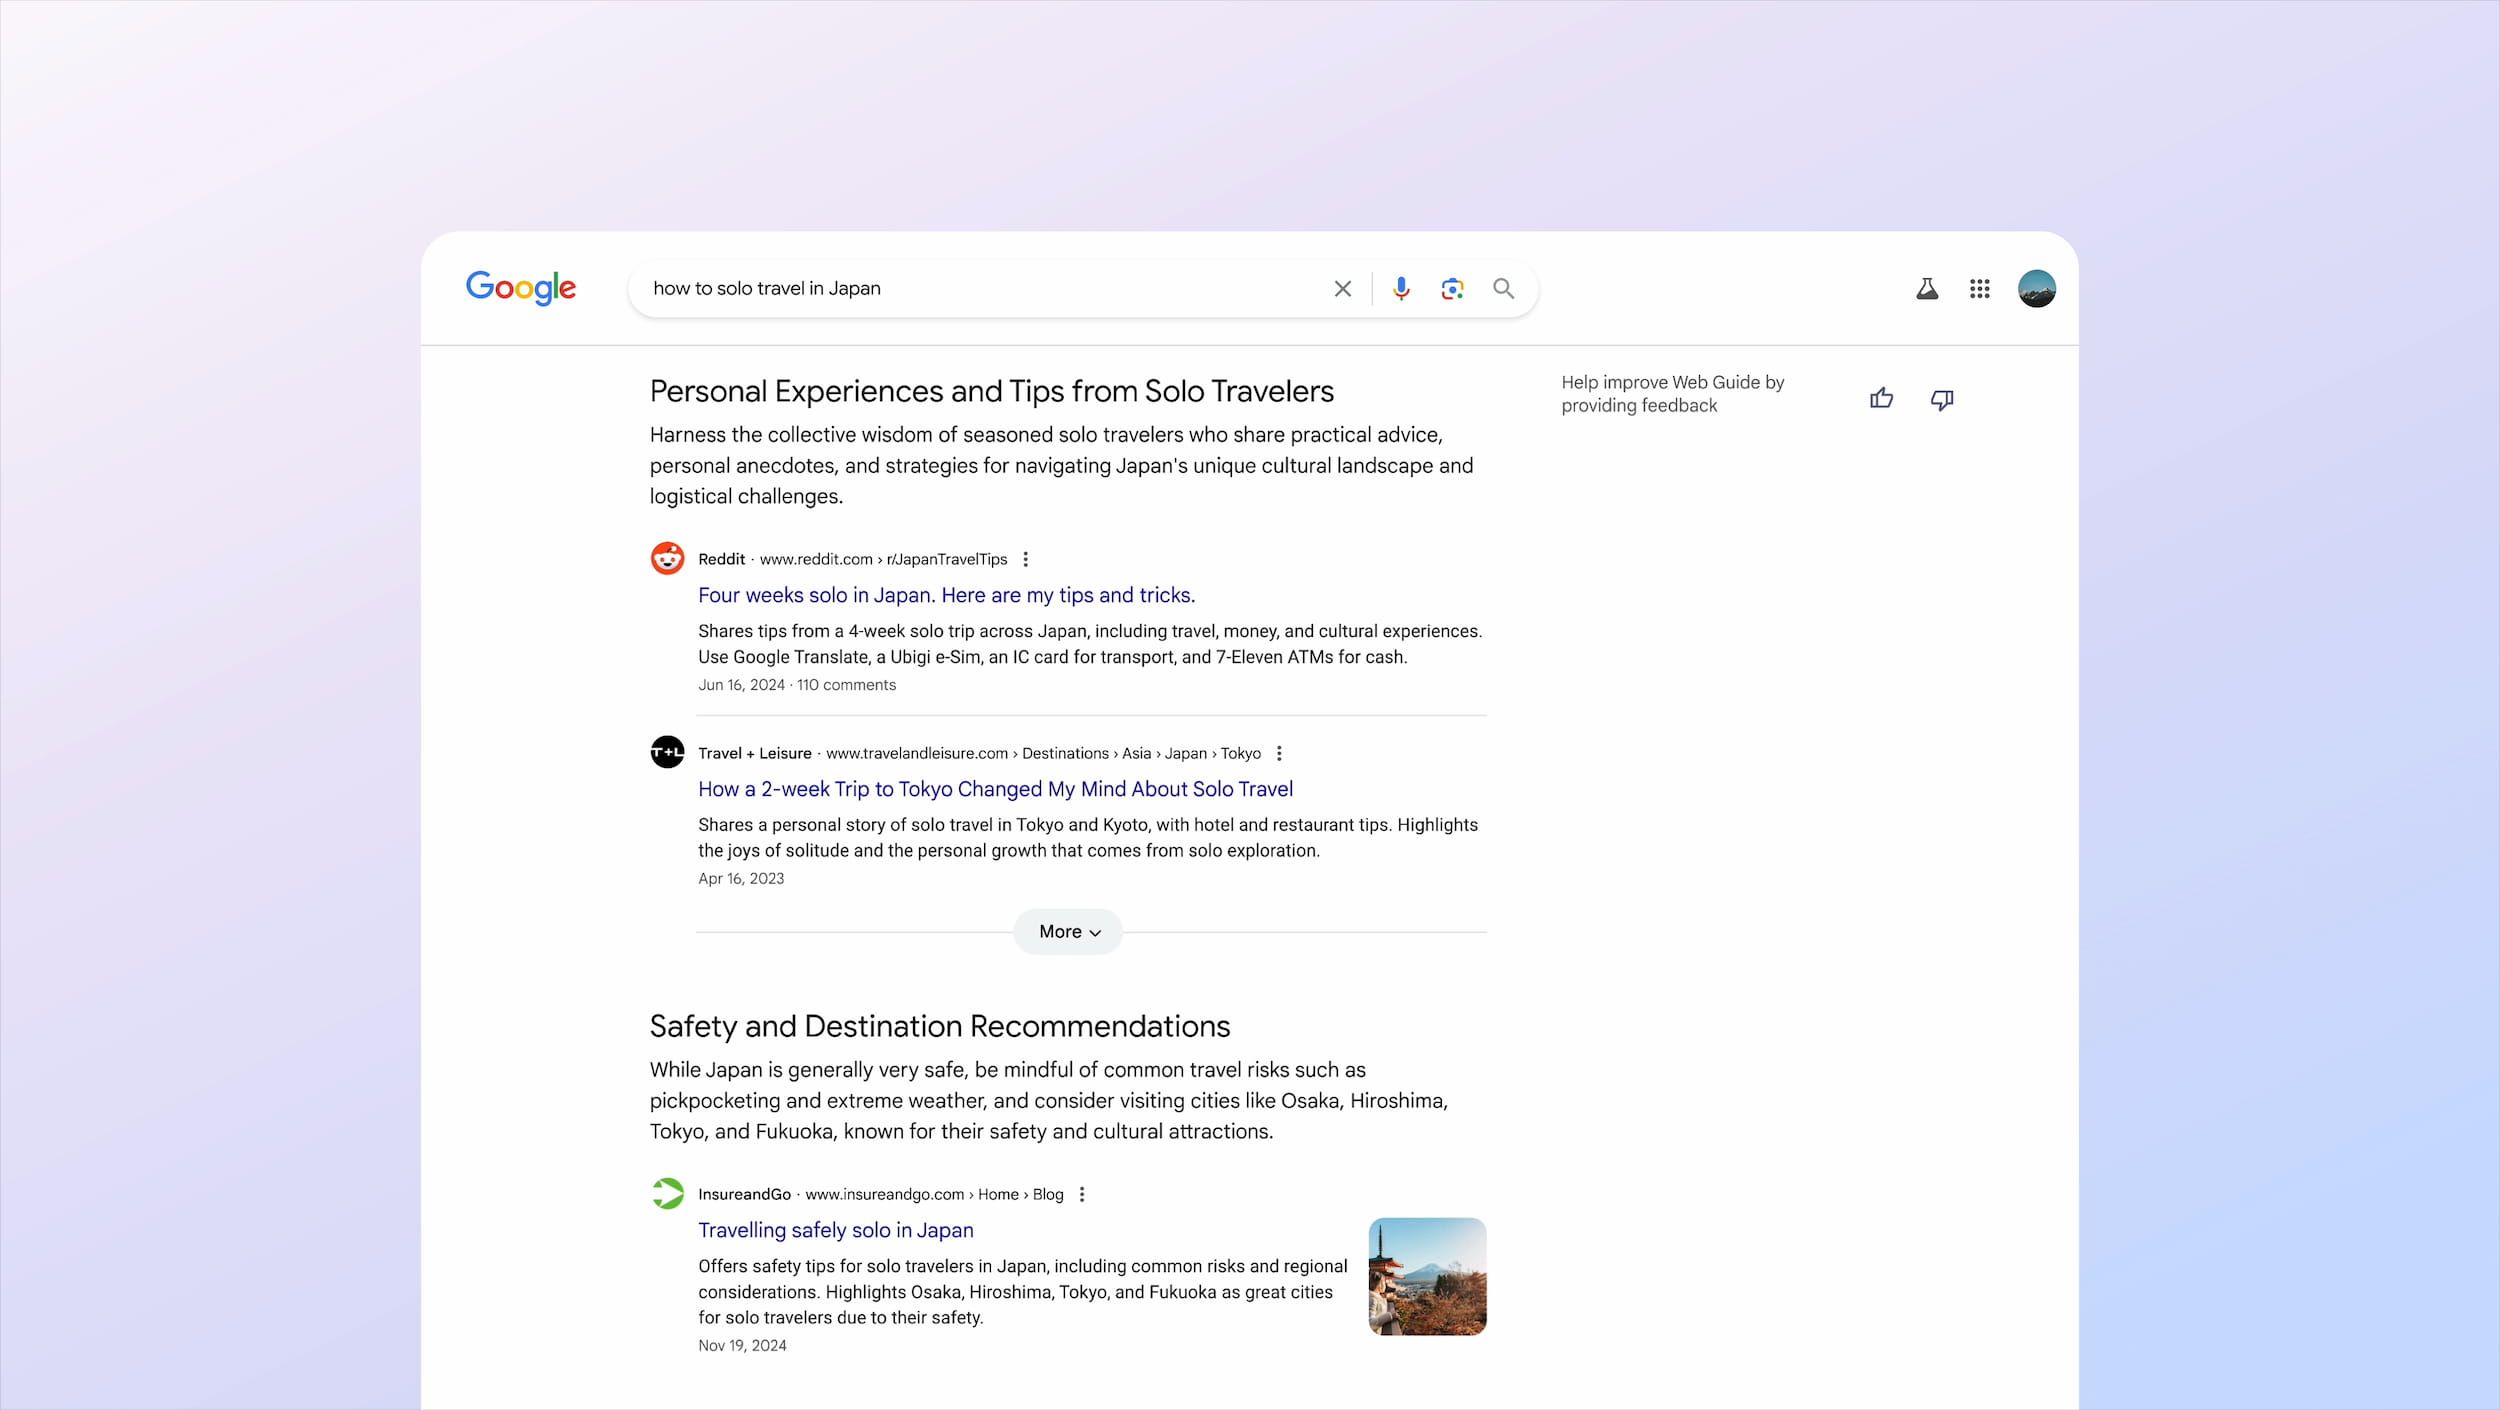Open the three-dot menu on the Travel + Leisure result
2500x1410 pixels.
coord(1279,753)
